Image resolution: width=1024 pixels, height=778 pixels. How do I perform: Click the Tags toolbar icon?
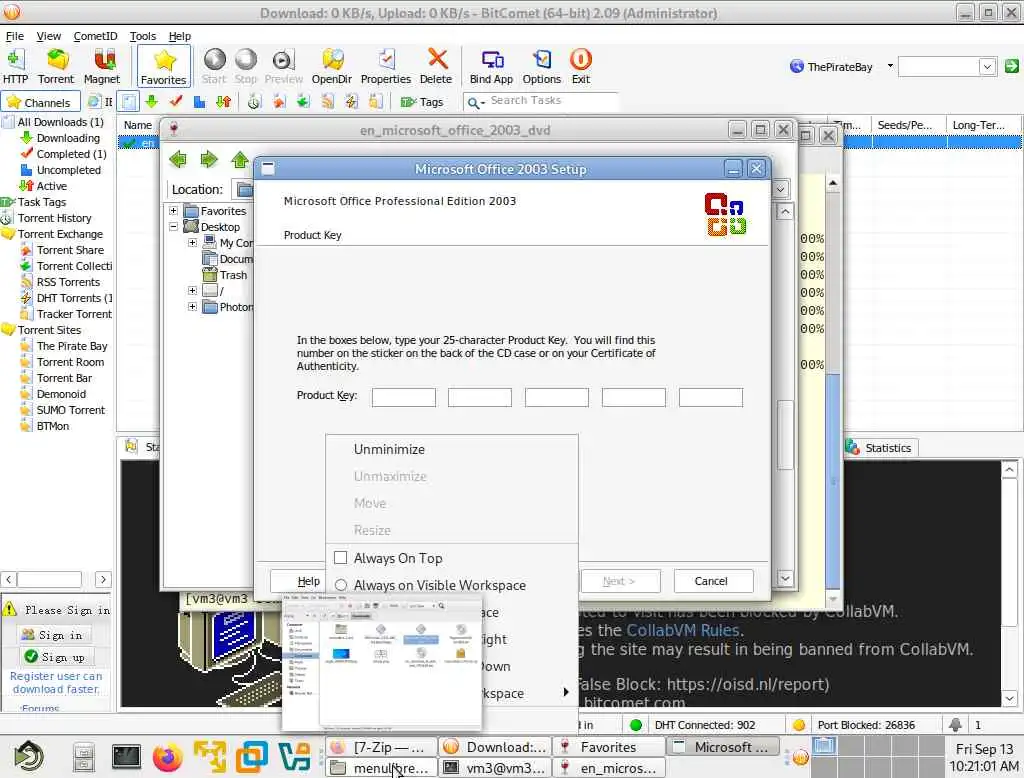click(x=422, y=101)
